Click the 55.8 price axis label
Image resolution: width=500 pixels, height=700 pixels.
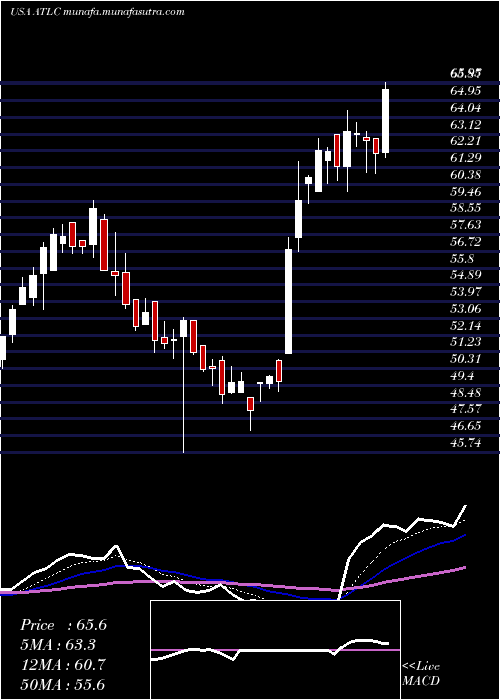(462, 259)
